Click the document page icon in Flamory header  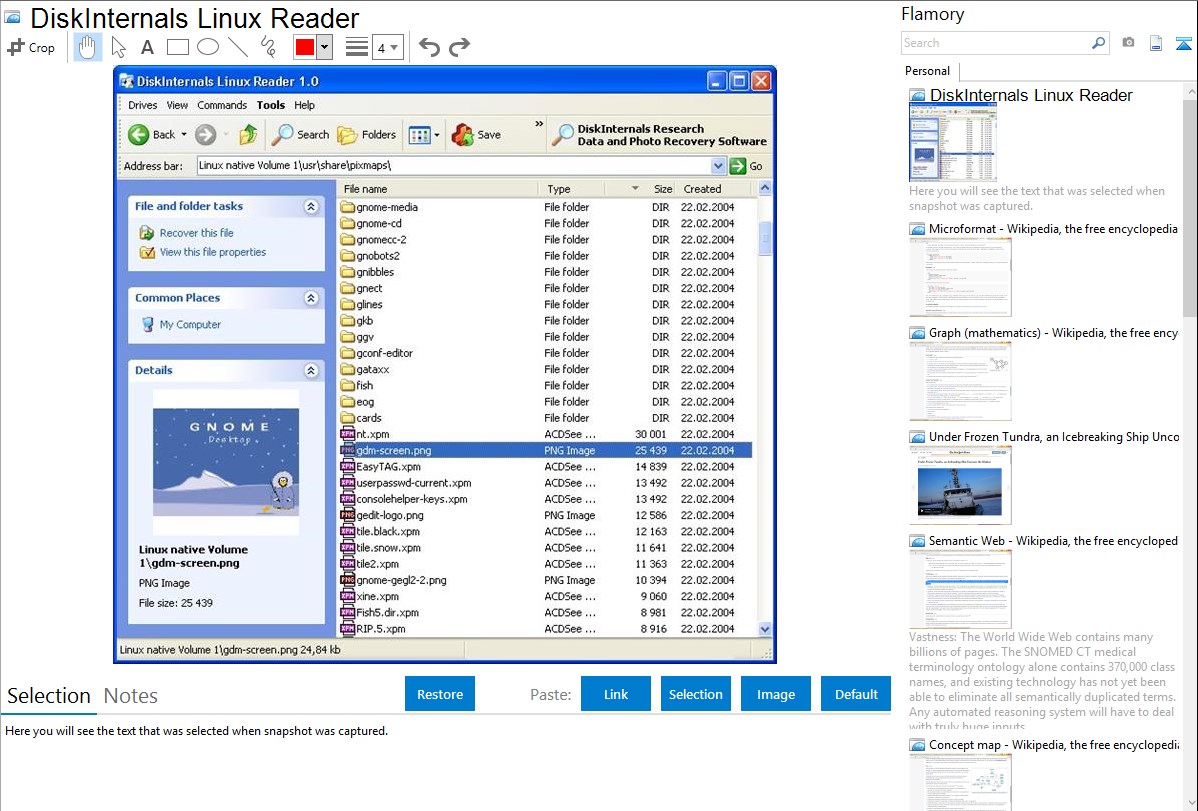pos(1156,43)
